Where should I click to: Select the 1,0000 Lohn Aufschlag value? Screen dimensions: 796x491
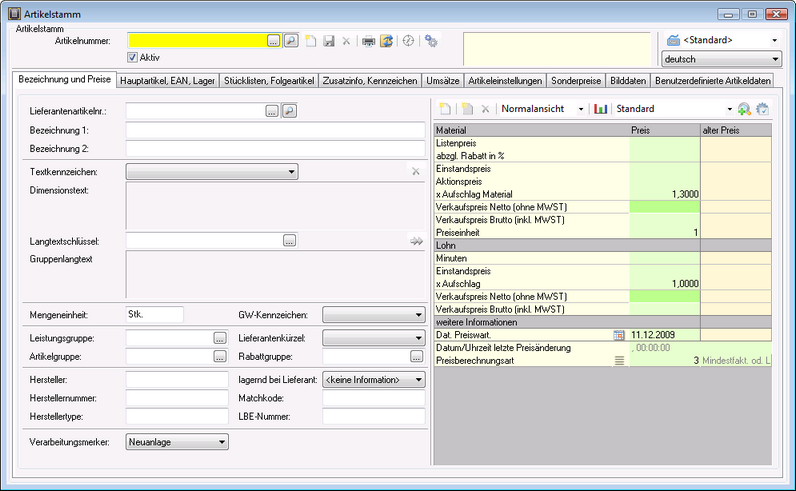pos(665,283)
